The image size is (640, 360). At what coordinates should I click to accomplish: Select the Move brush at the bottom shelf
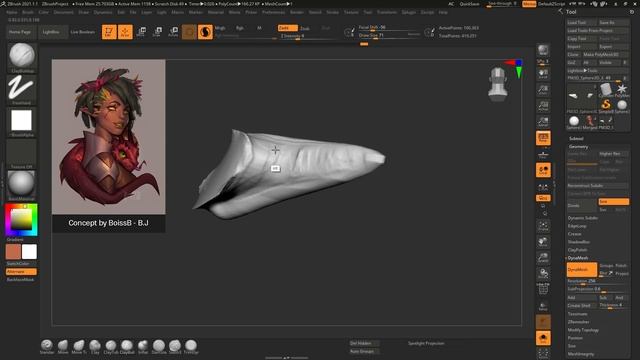tap(63, 347)
